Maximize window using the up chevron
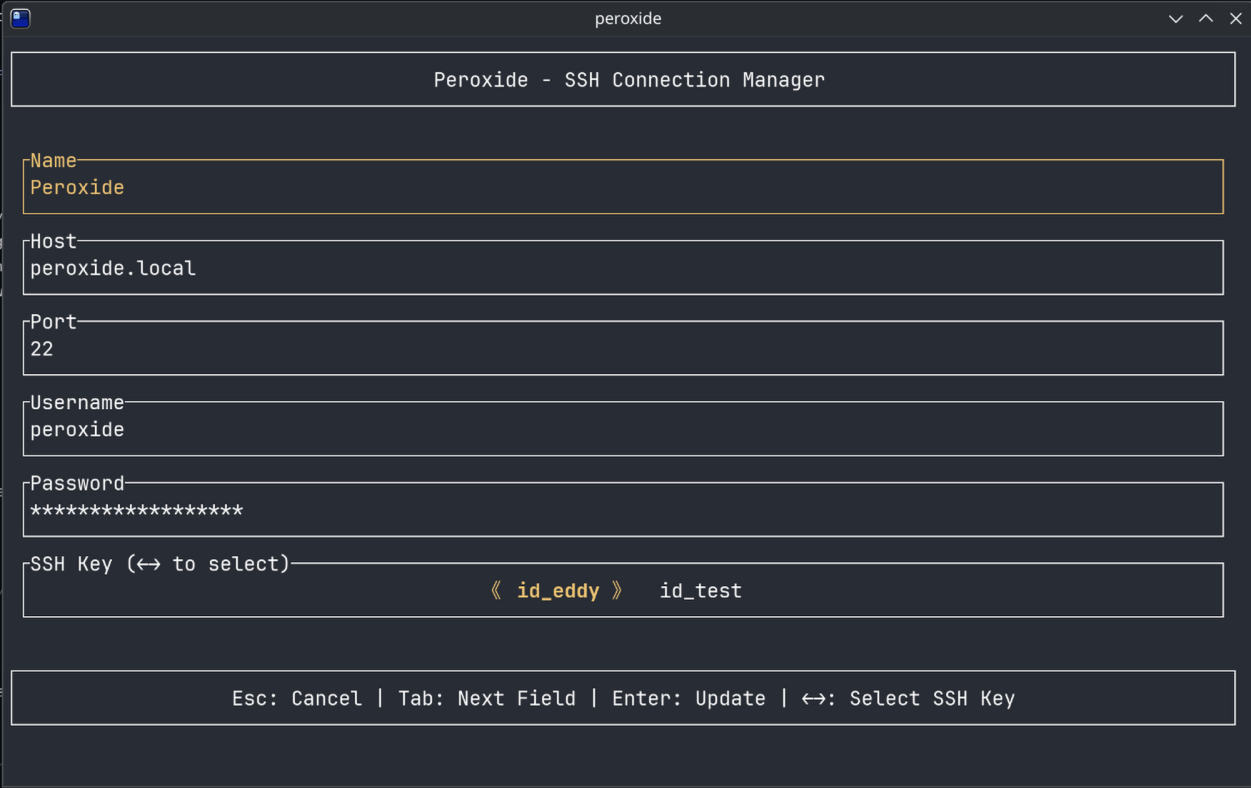 tap(1206, 18)
